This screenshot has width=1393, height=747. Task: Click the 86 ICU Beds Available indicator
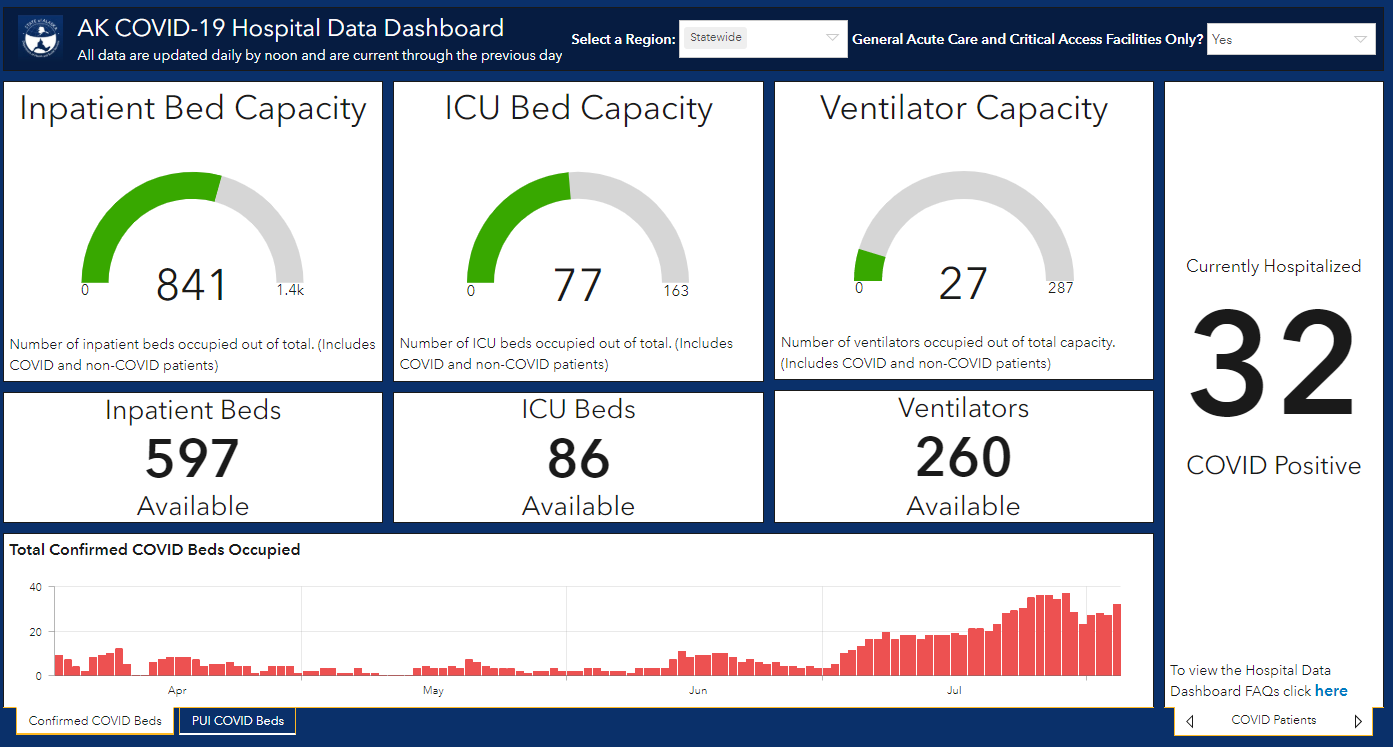click(578, 458)
